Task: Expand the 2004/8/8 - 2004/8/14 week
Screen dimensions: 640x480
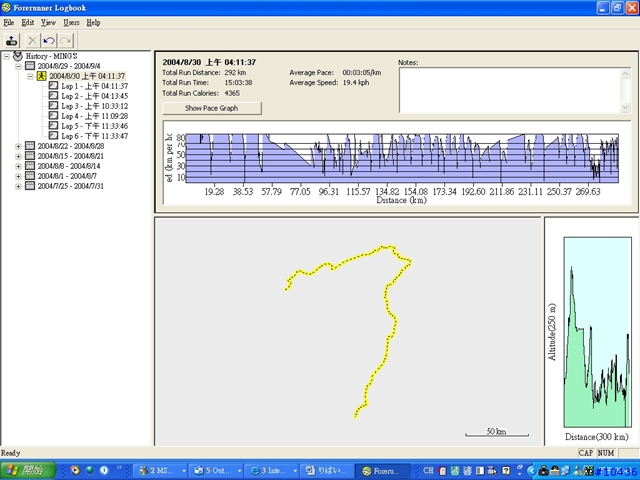Action: pos(18,166)
